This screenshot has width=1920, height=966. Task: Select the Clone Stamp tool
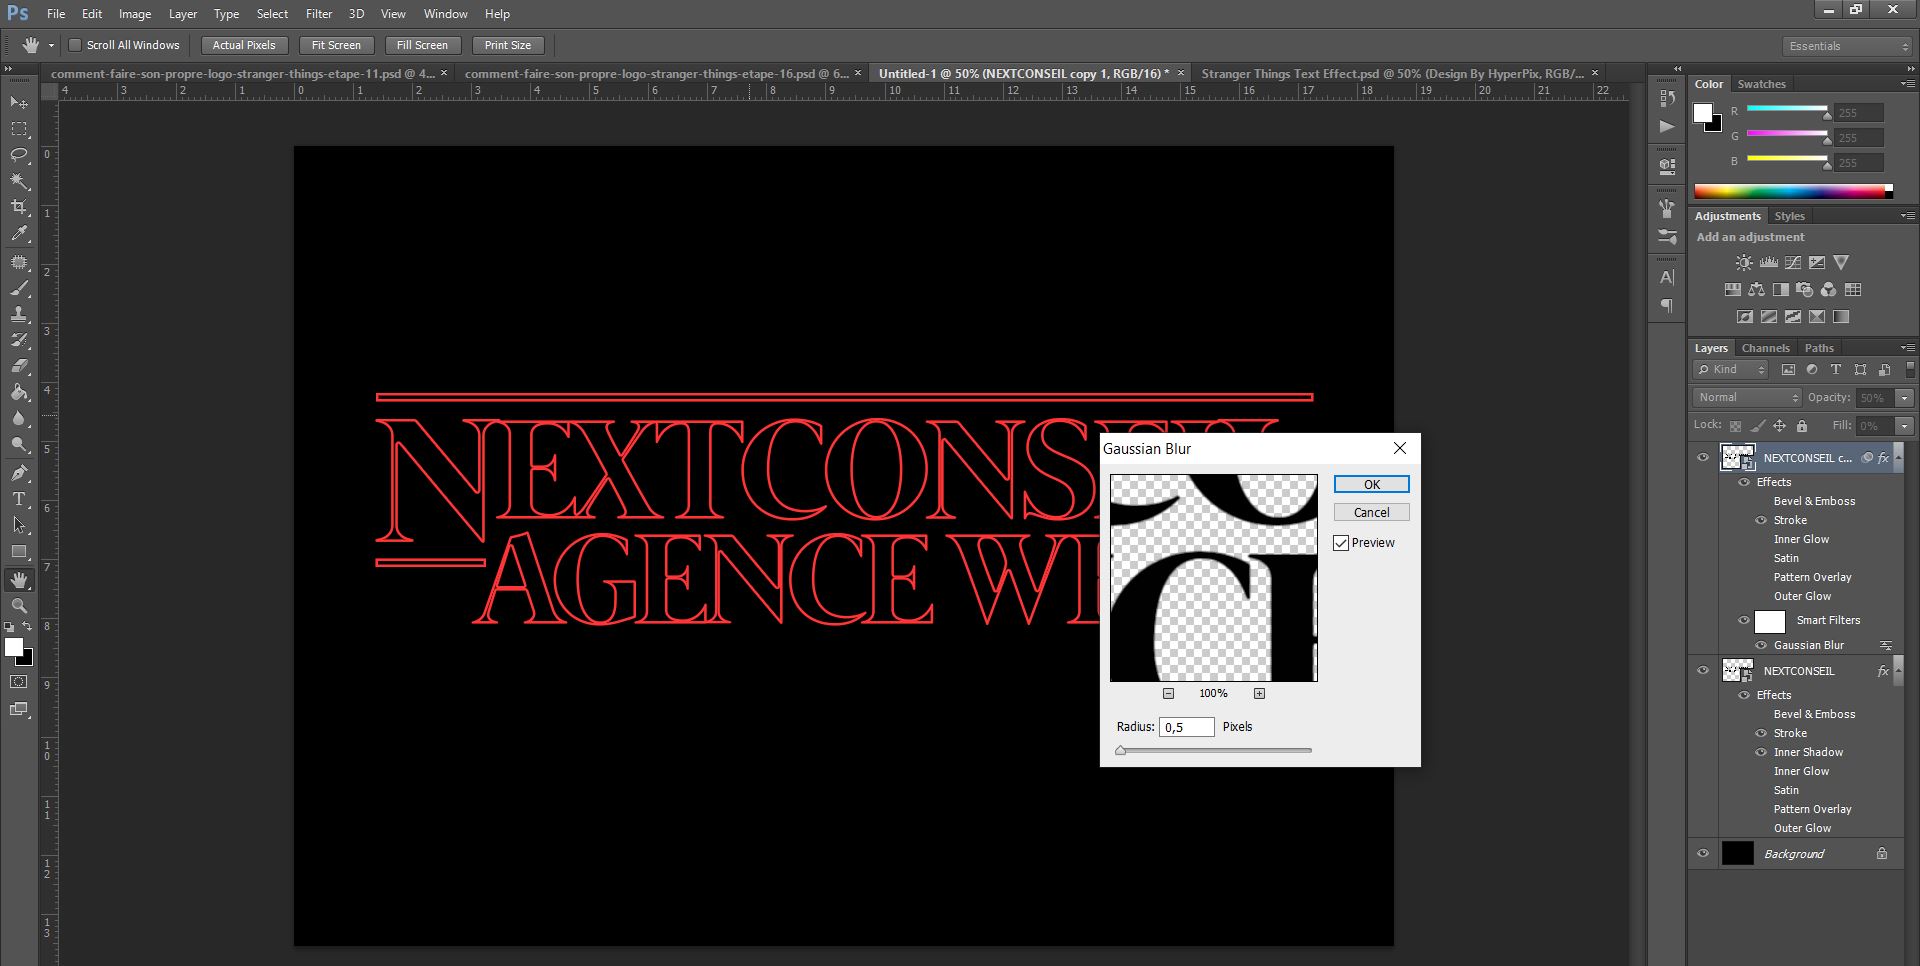[19, 314]
